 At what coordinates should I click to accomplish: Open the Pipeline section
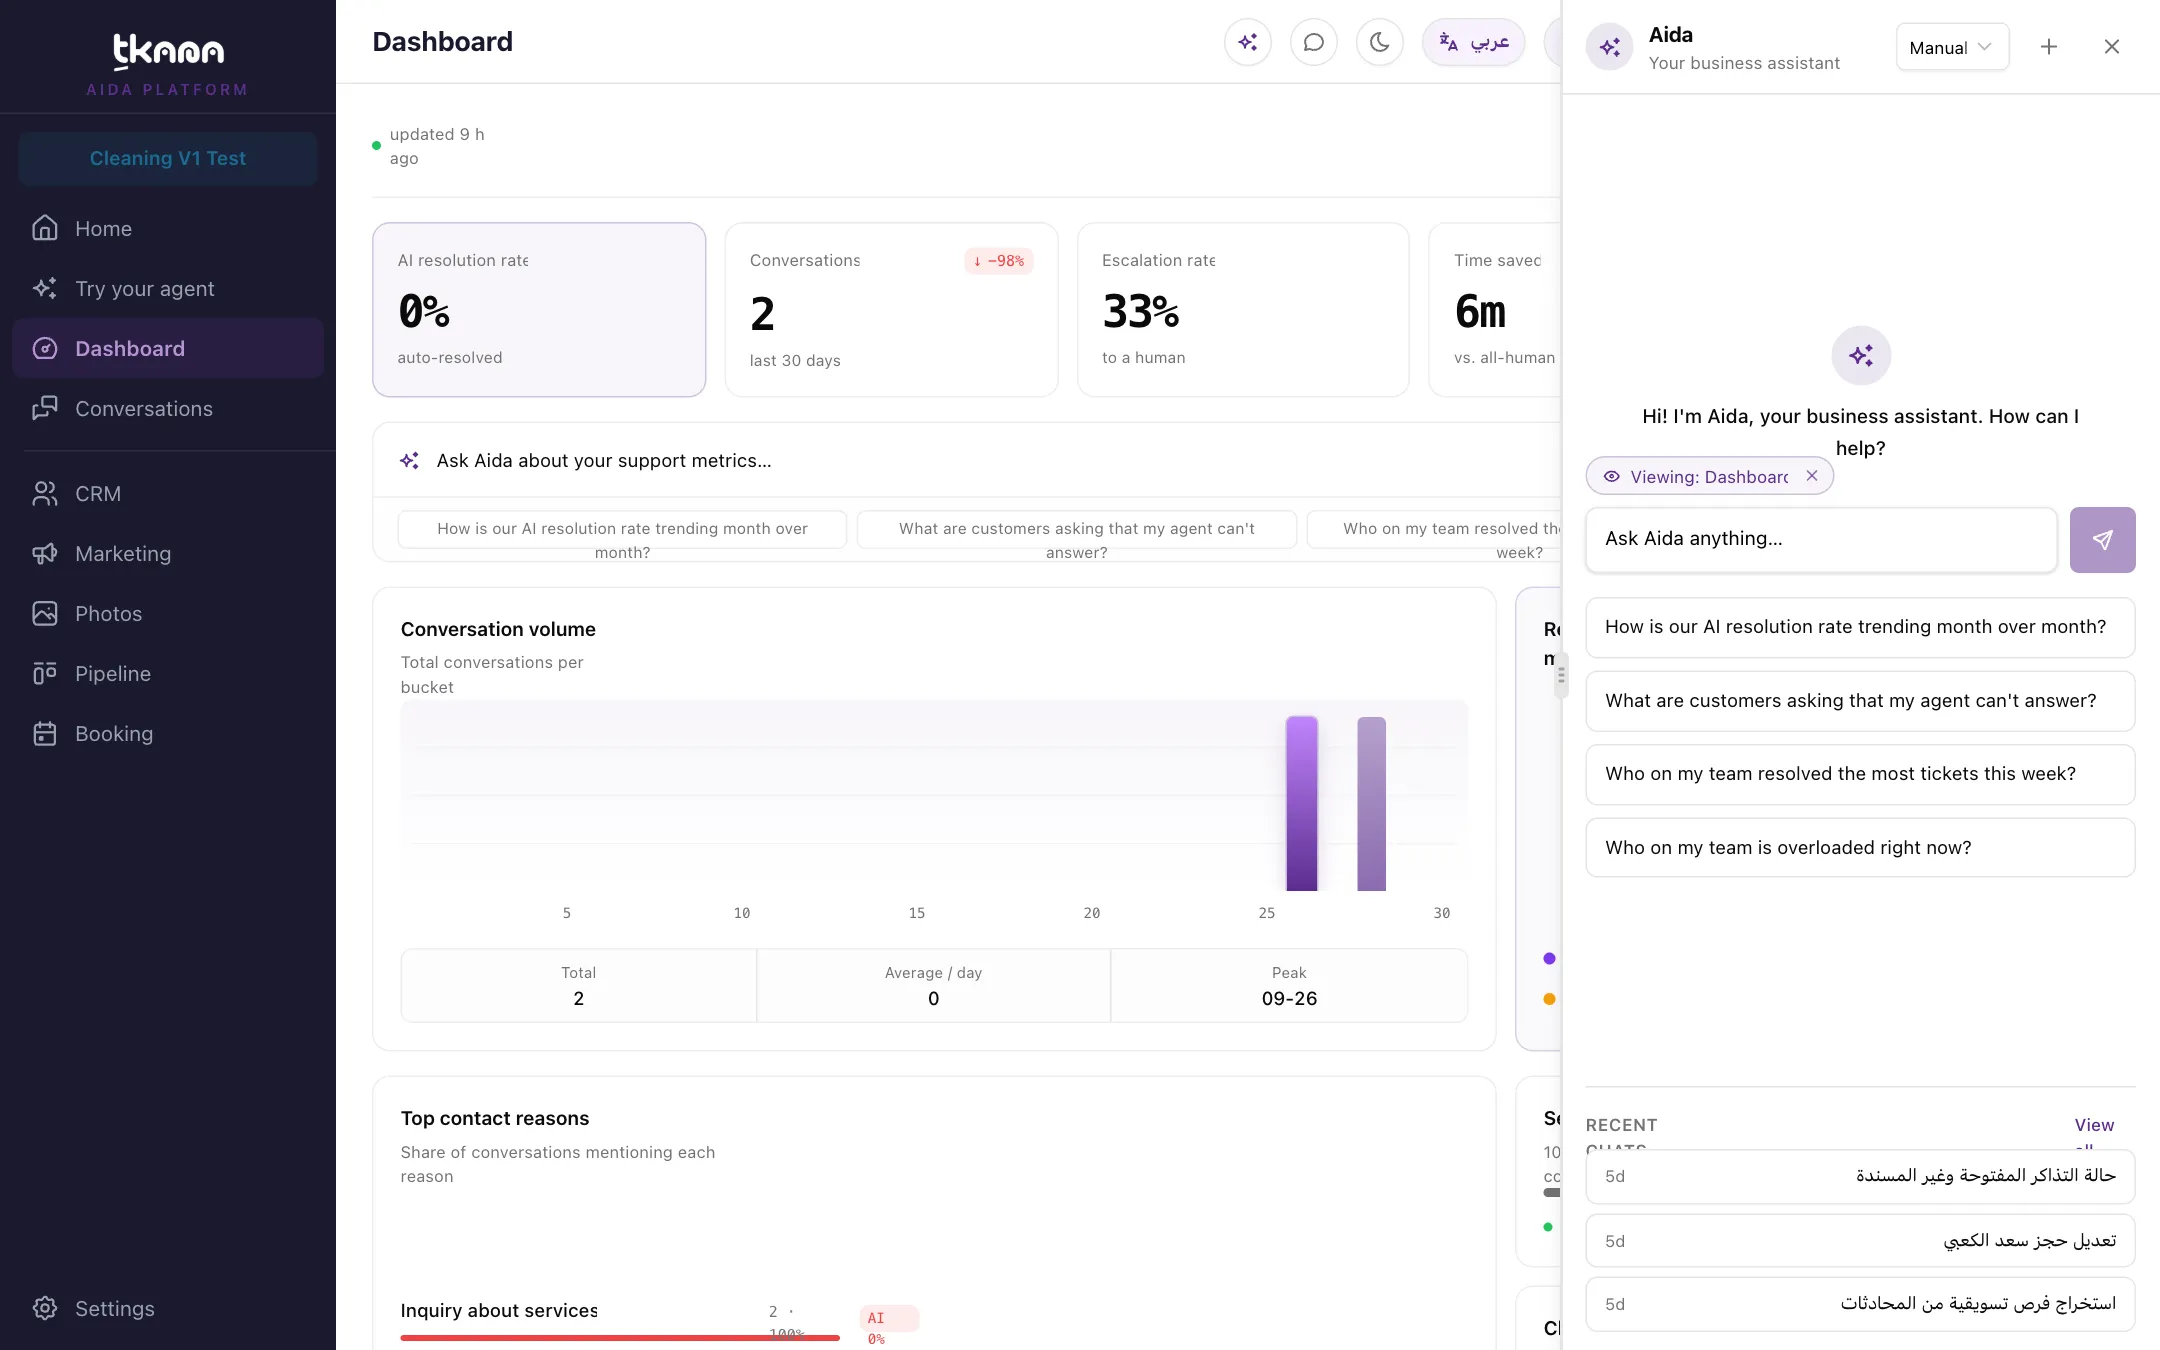pyautogui.click(x=168, y=674)
